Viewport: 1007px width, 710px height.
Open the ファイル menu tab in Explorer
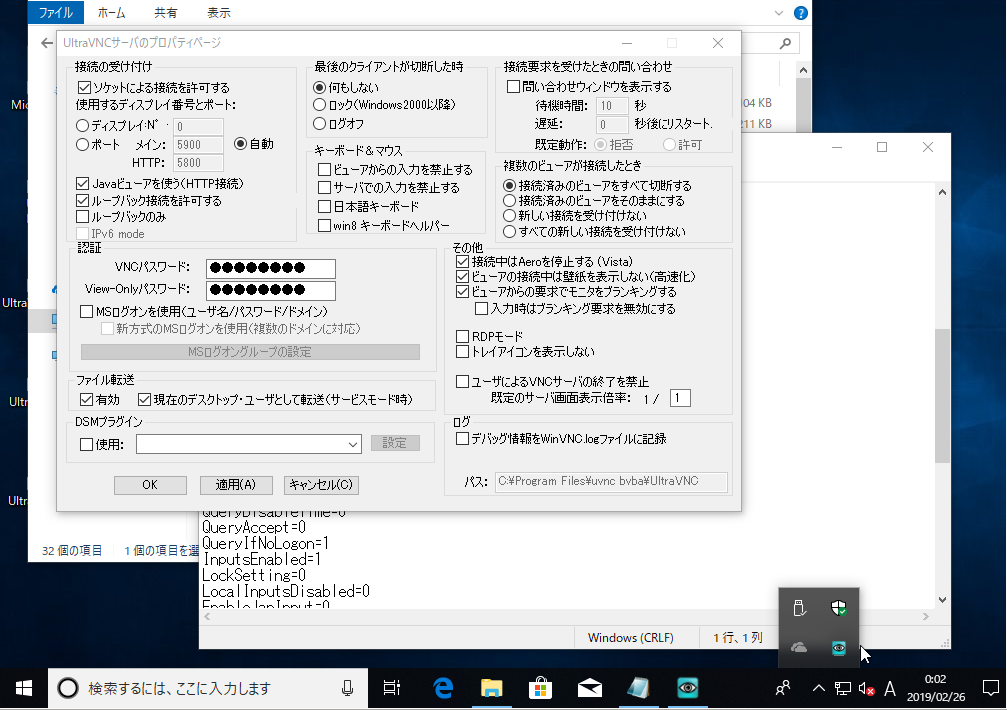click(56, 14)
